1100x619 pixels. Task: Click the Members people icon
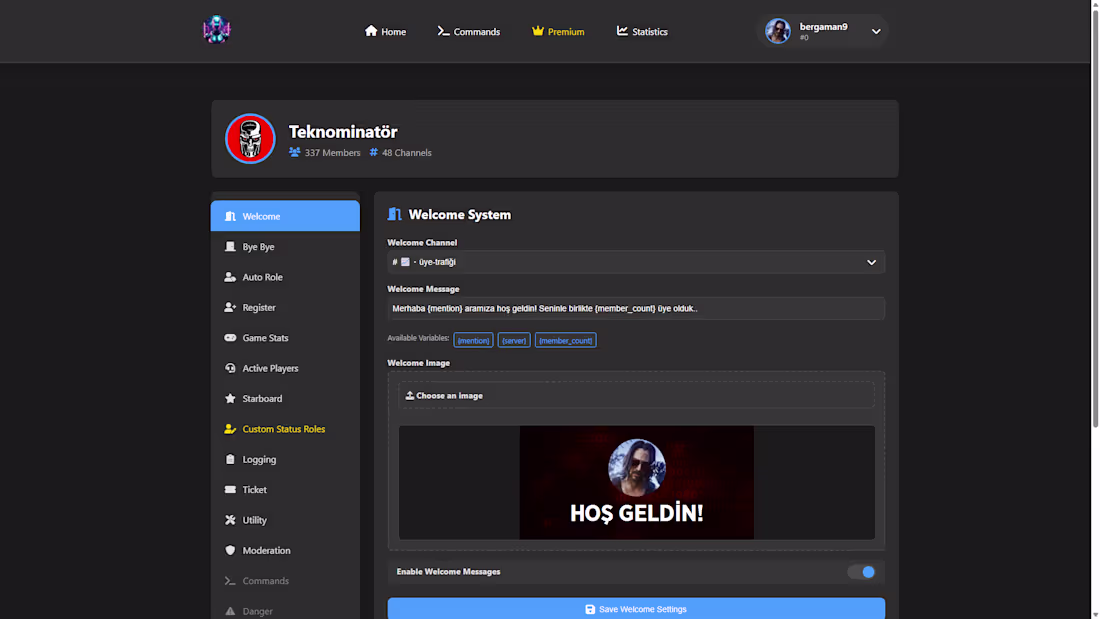coord(295,152)
